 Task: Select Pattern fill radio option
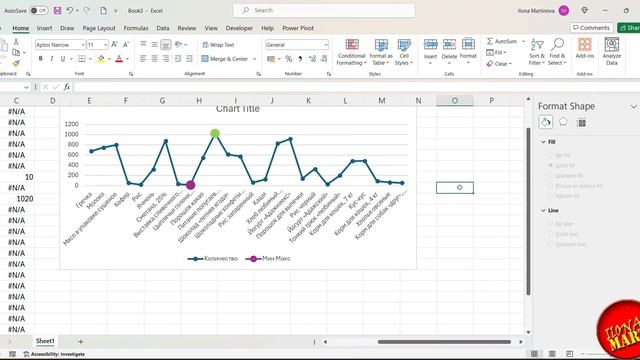tap(551, 196)
